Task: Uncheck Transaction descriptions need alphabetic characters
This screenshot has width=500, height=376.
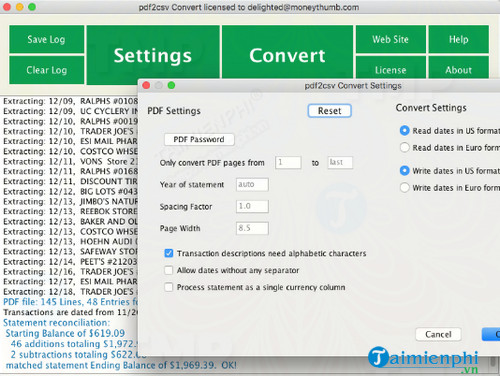Action: pyautogui.click(x=169, y=253)
